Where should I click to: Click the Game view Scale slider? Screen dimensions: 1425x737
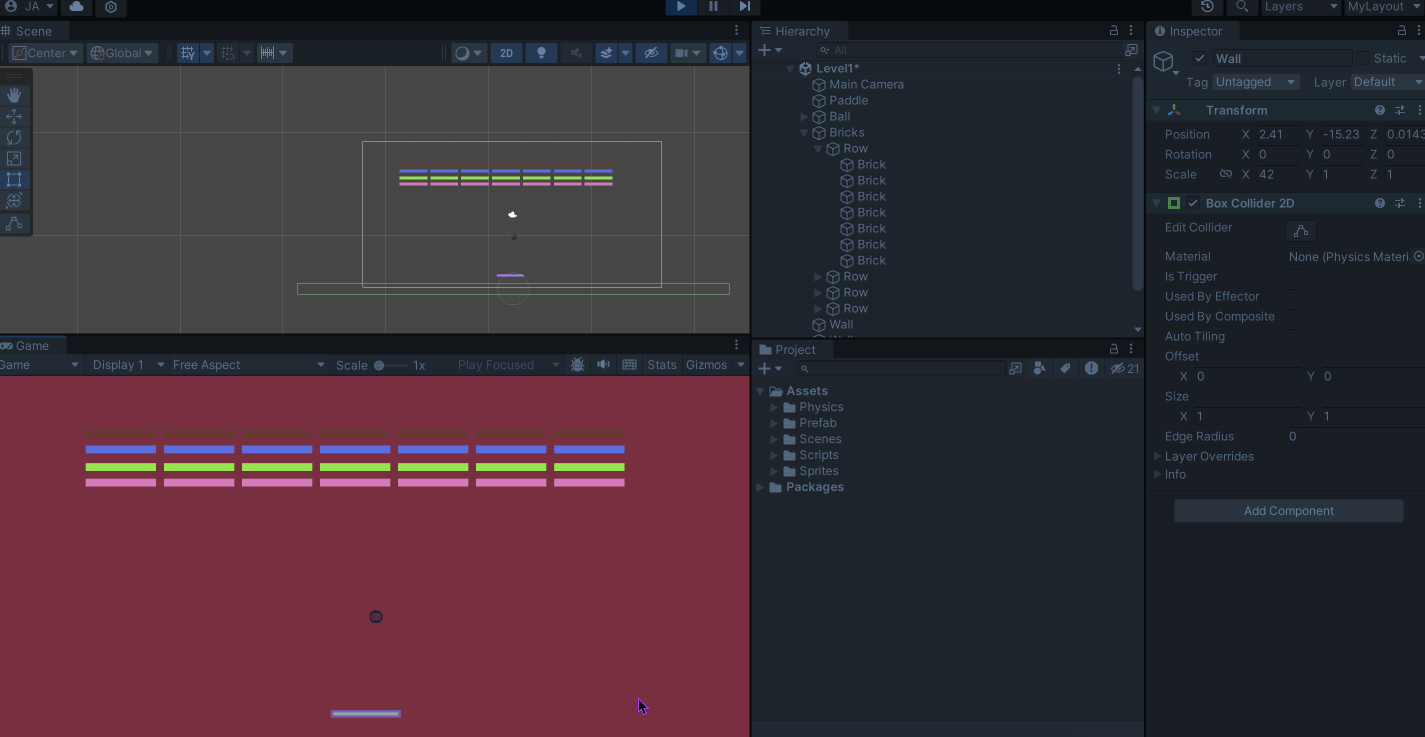(391, 365)
